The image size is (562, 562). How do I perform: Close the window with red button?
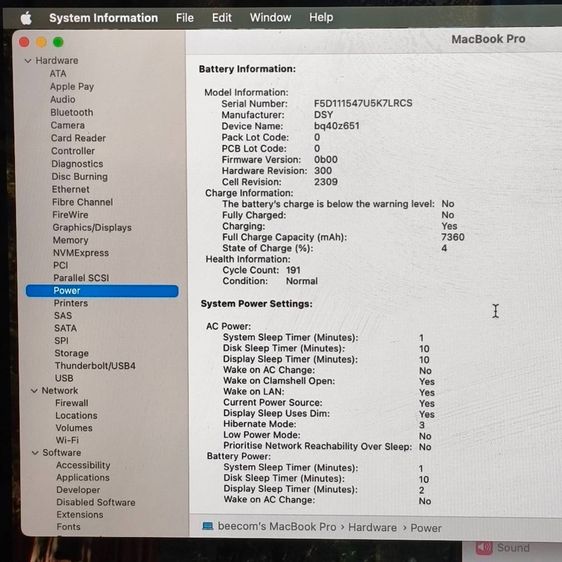click(24, 42)
